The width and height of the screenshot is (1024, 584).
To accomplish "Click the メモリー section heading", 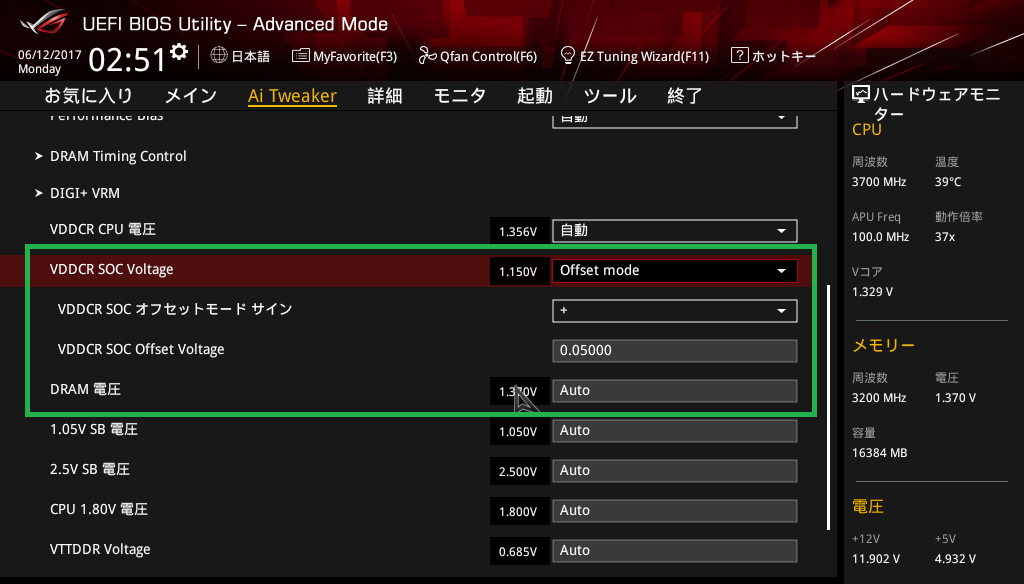I will (883, 345).
